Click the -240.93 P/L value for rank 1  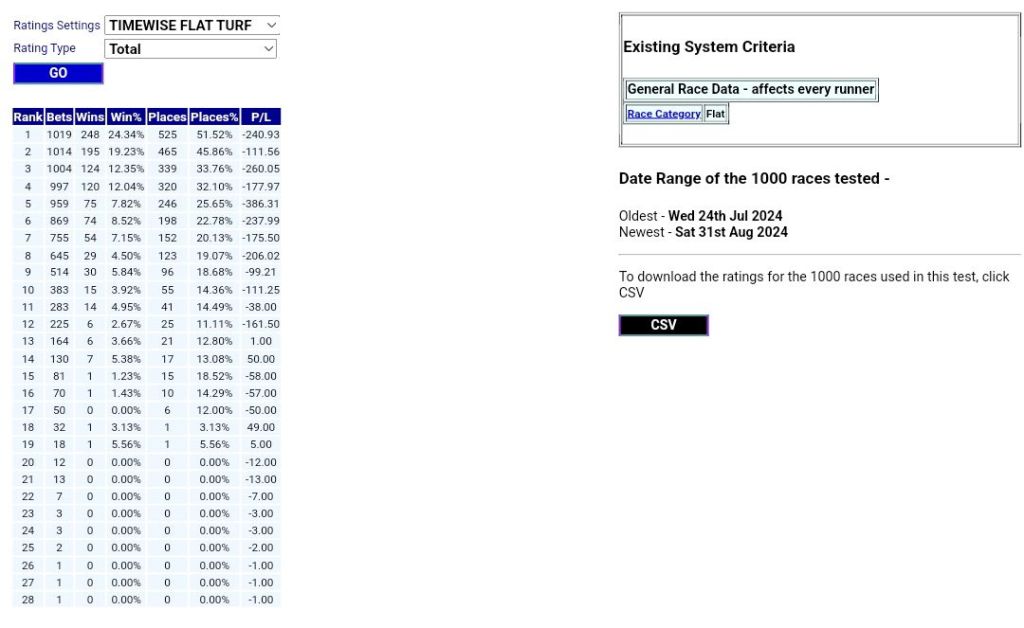261,135
